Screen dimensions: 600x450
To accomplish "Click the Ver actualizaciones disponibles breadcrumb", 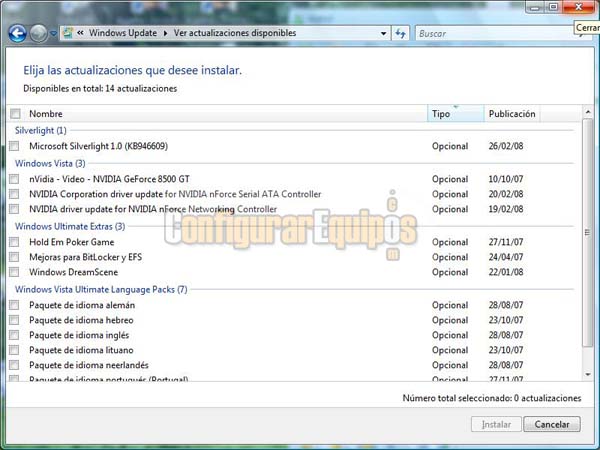I will 235,33.
